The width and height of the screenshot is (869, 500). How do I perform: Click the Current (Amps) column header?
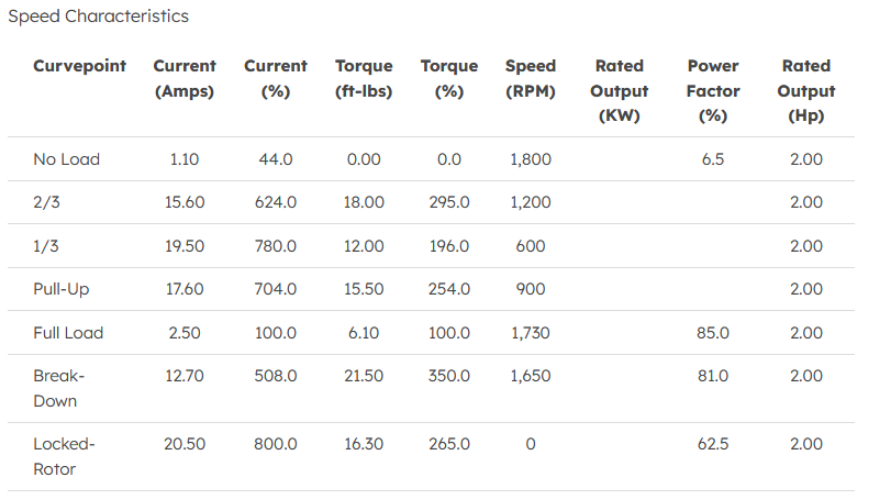click(x=184, y=78)
